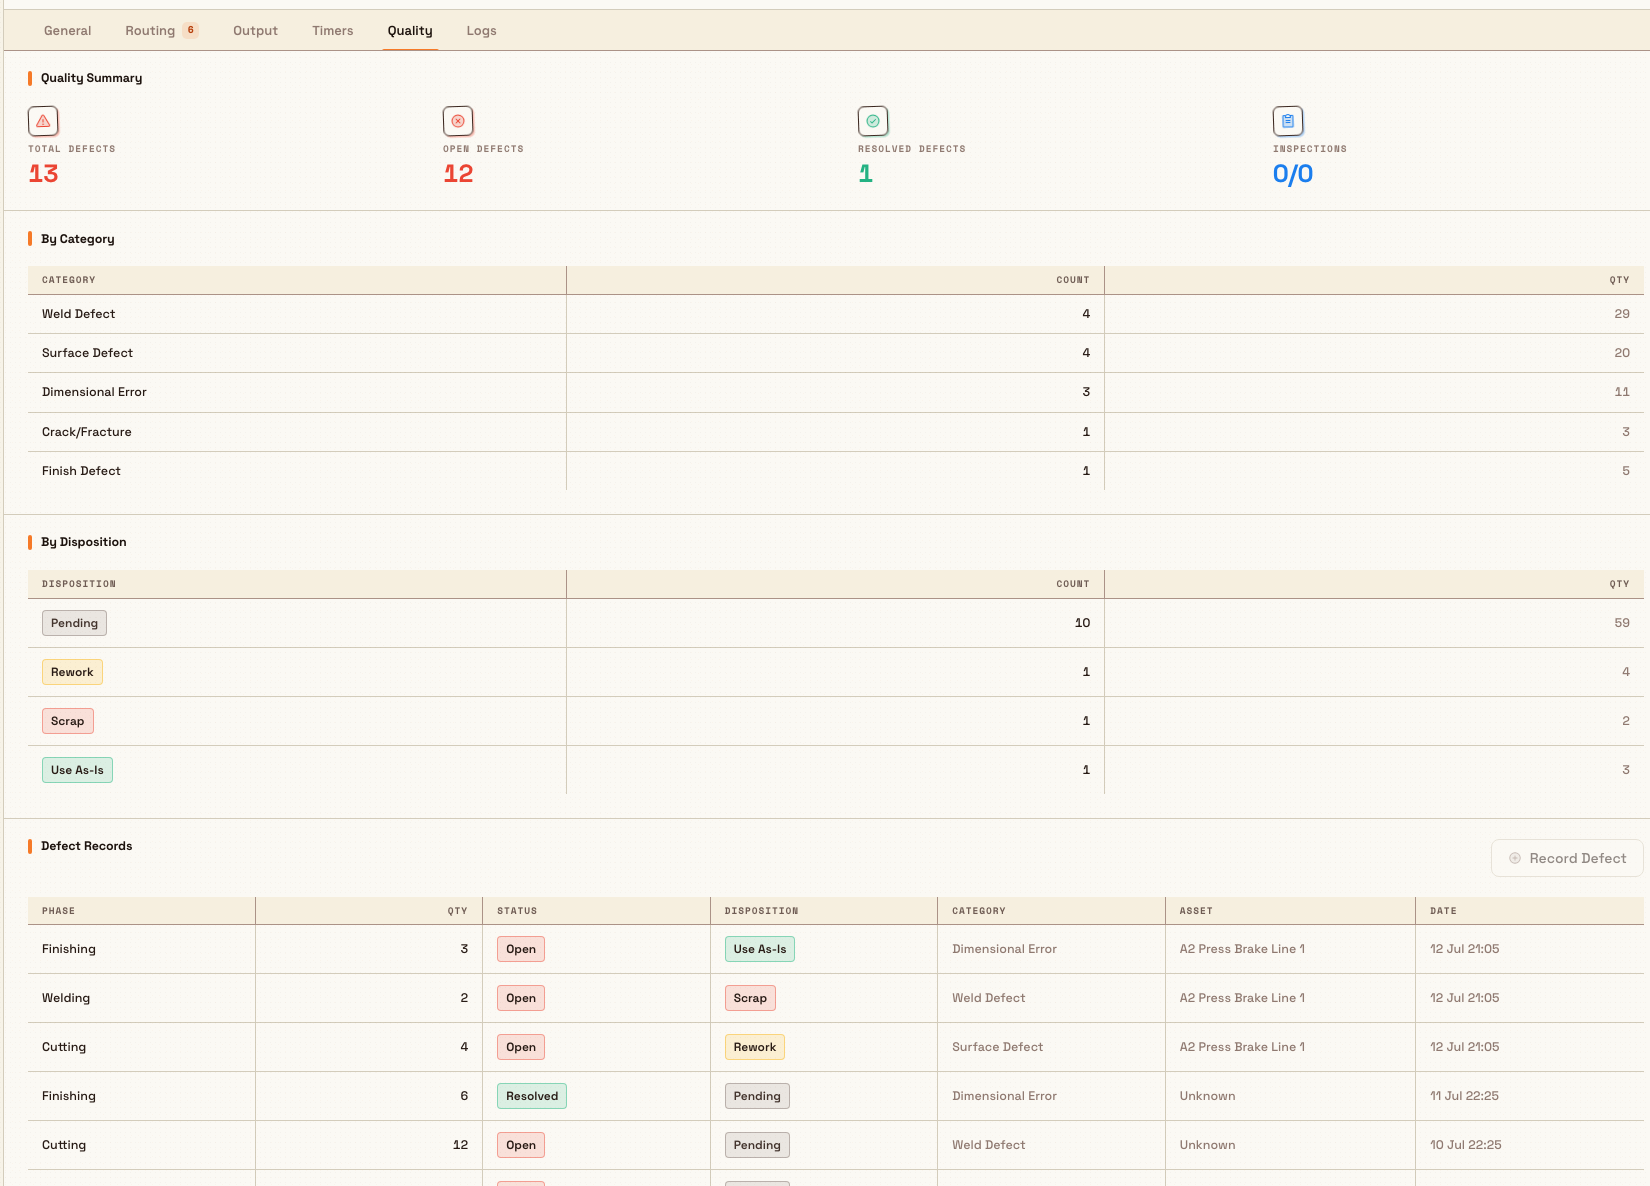Screen dimensions: 1650x1186
Task: Click Open status badge in Finishing Use As-Is row
Action: [x=521, y=949]
